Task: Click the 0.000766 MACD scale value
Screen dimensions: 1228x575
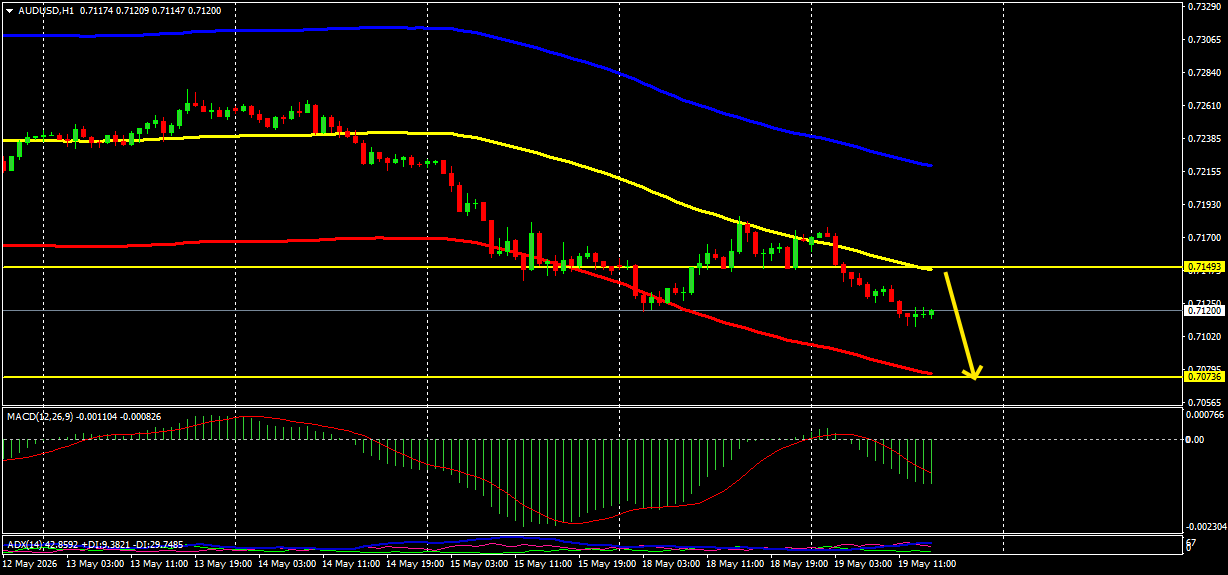Action: pos(1204,414)
